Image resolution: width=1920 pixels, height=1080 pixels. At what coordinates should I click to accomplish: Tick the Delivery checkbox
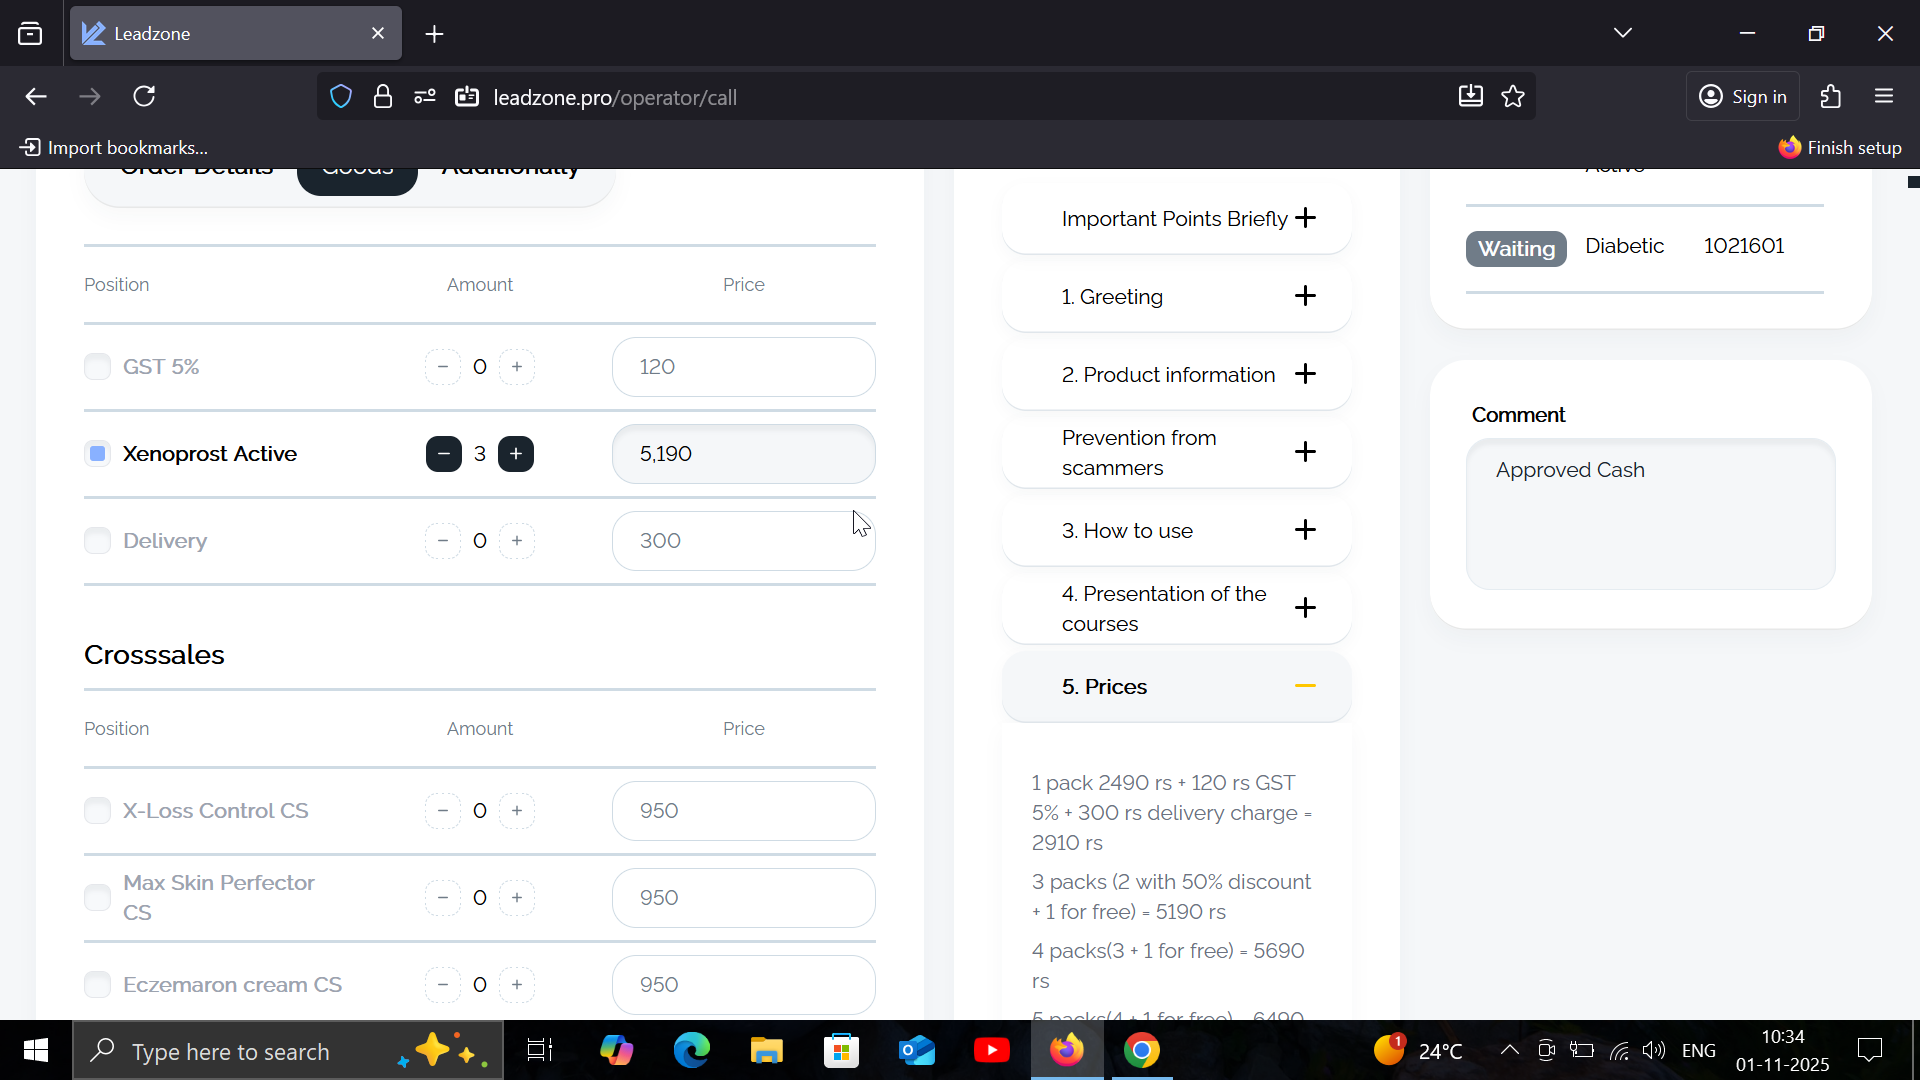click(x=97, y=541)
